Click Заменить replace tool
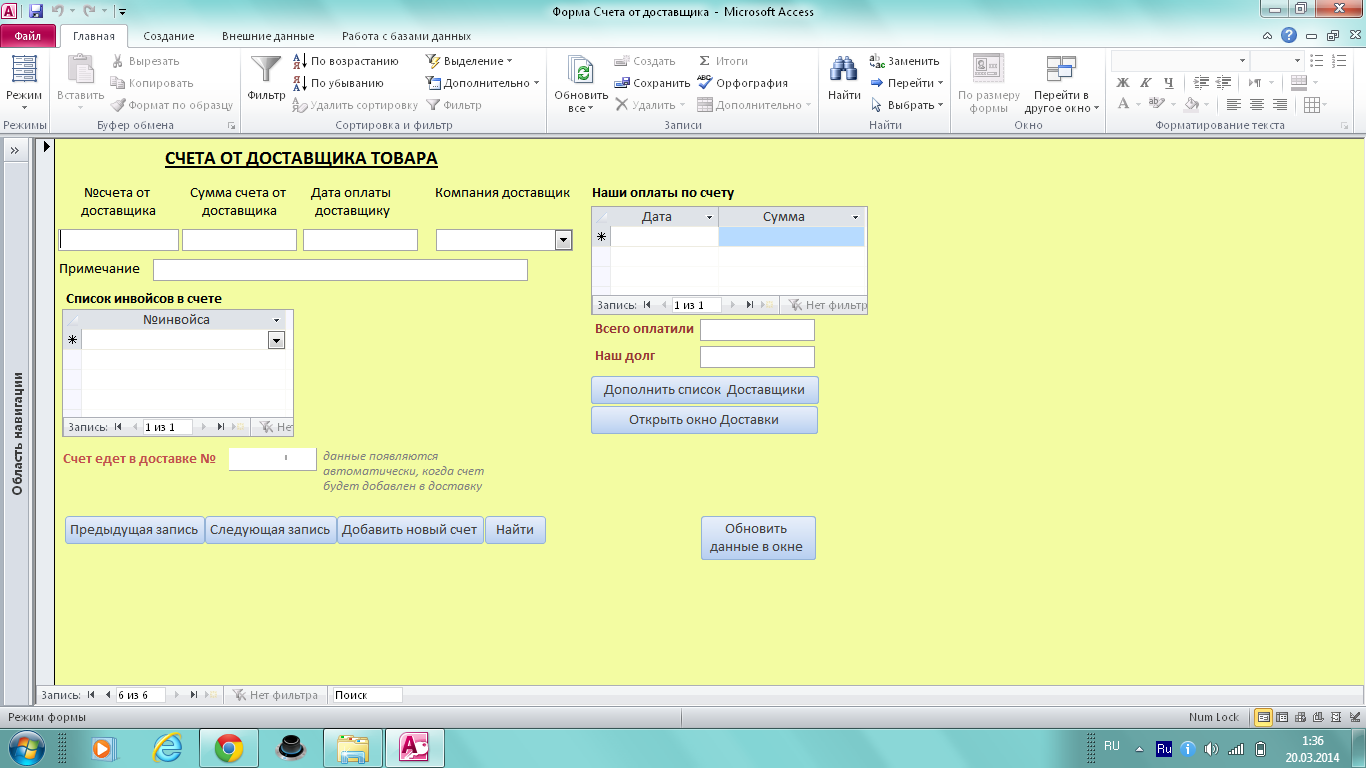 [x=905, y=61]
